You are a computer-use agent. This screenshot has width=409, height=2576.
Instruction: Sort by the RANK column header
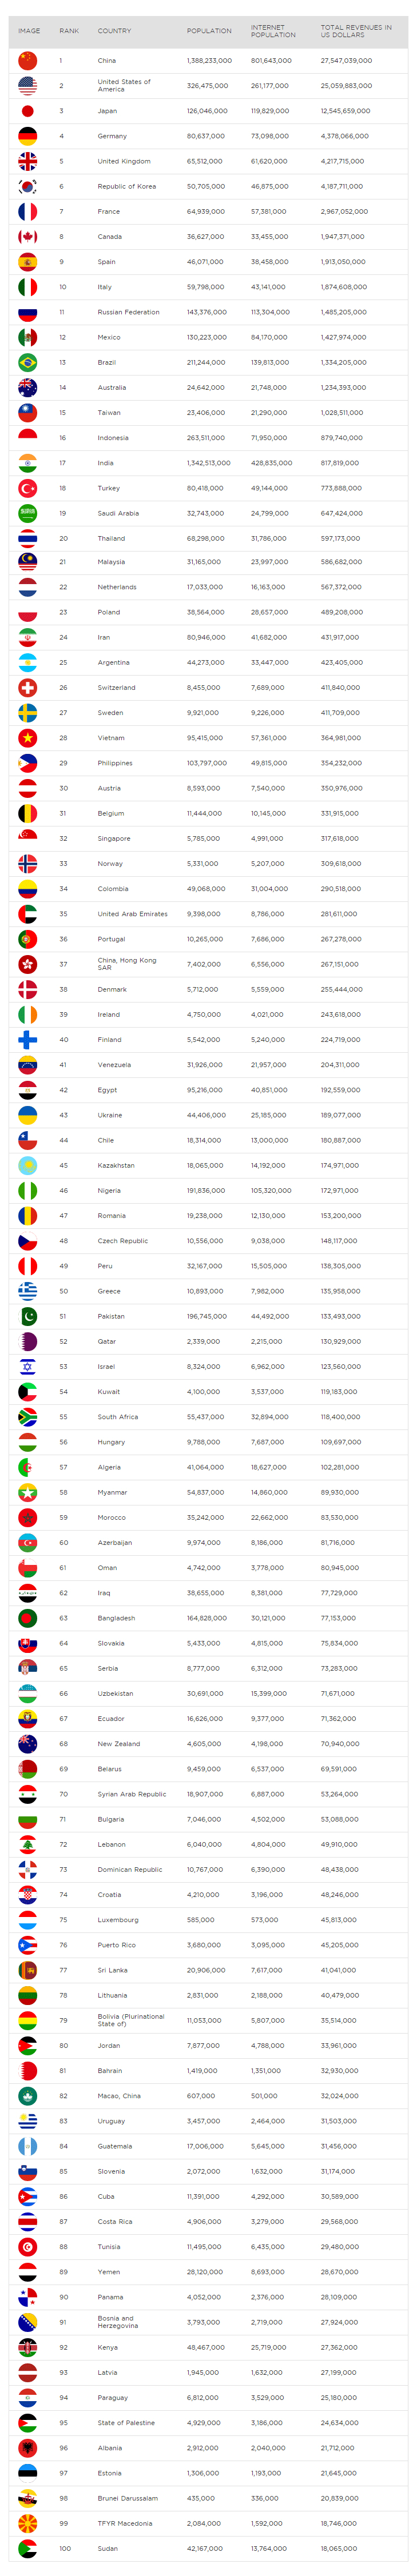pyautogui.click(x=69, y=31)
